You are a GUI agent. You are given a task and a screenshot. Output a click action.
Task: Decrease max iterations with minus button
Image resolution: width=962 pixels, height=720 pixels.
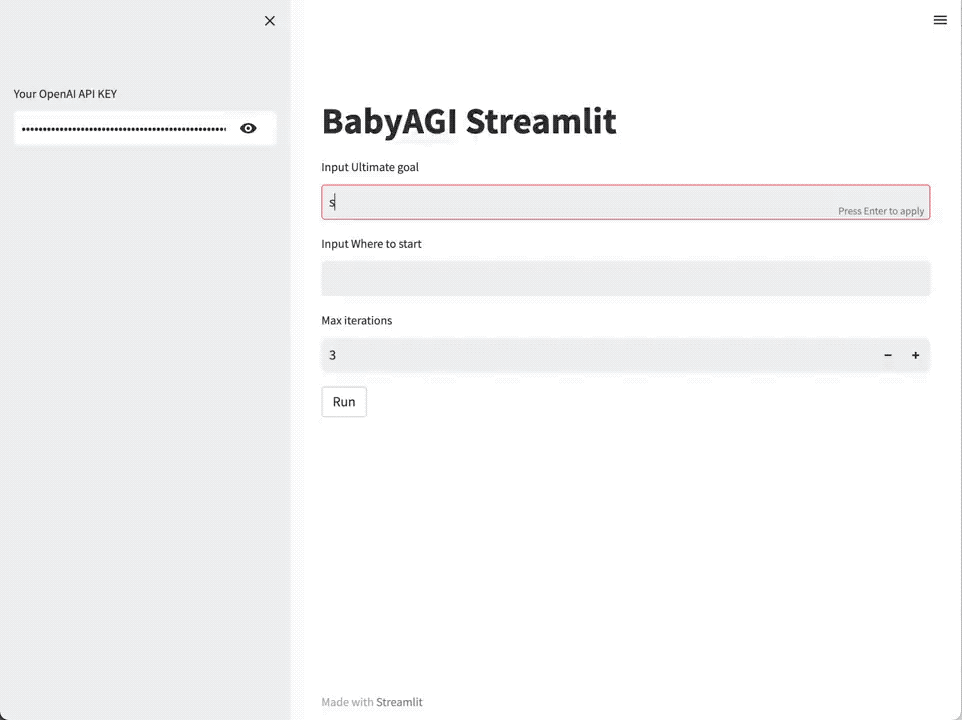click(x=888, y=355)
